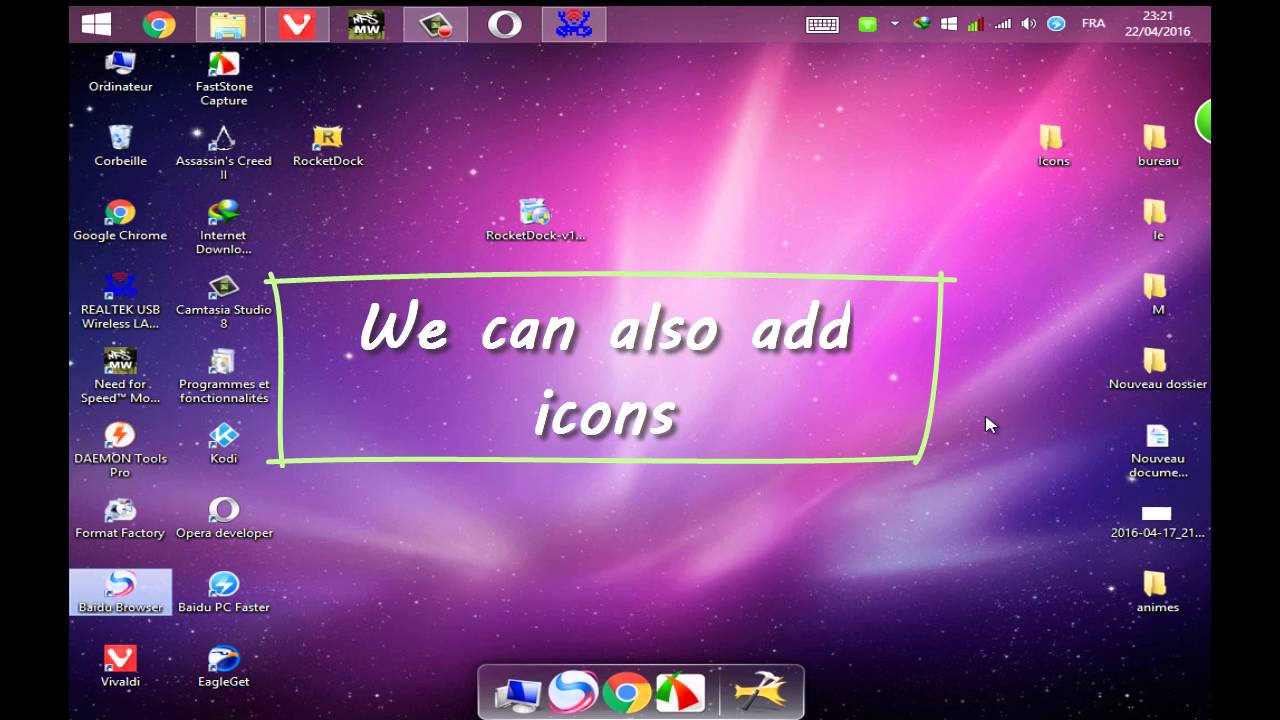Select the Internet Download Manager shortcut

(223, 227)
